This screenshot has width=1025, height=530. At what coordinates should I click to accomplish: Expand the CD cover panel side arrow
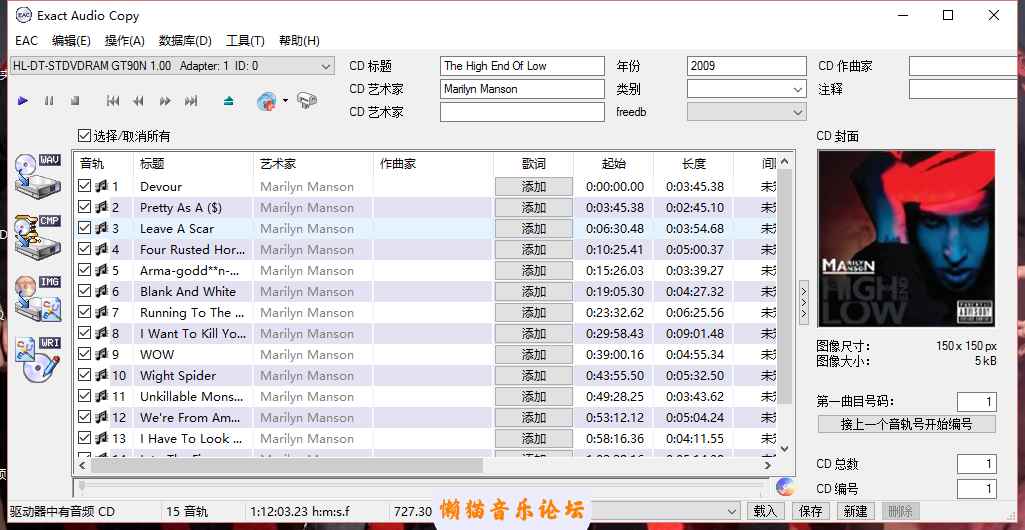[x=804, y=303]
